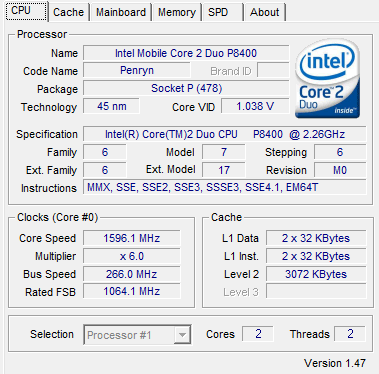
Task: Click the 45 nm technology value
Action: pos(111,106)
